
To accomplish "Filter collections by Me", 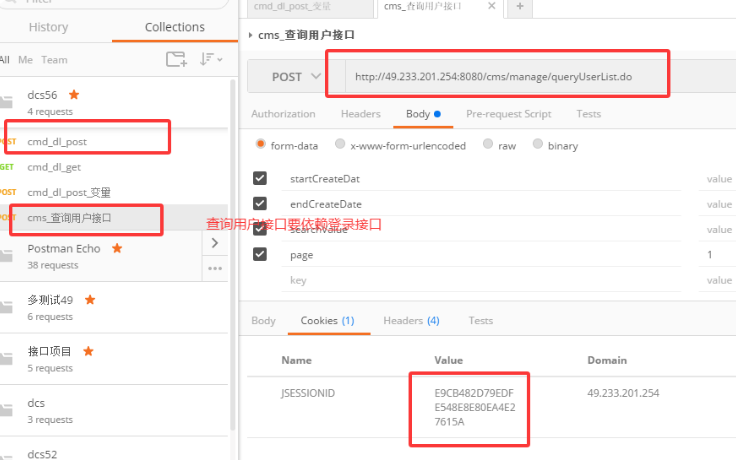I will (x=25, y=60).
